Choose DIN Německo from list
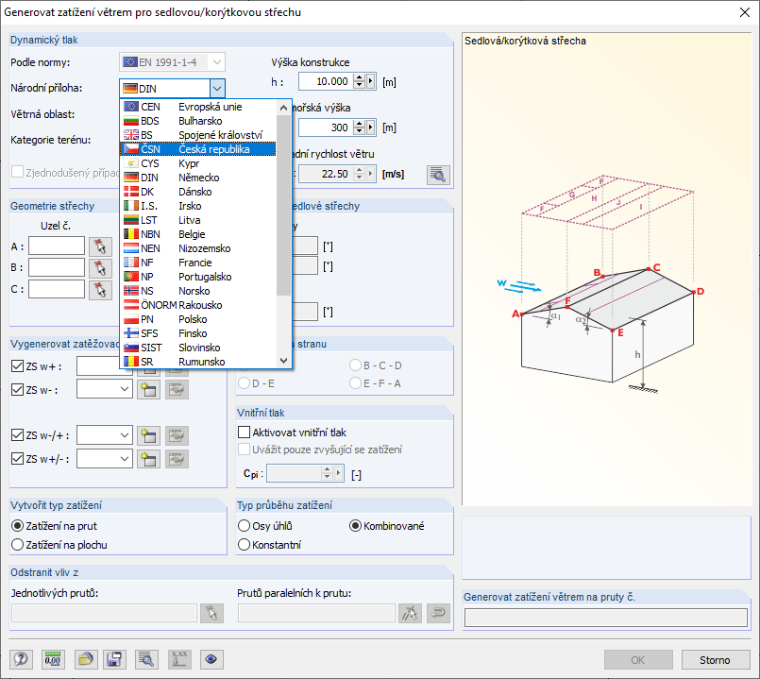This screenshot has height=679, width=760. (198, 177)
